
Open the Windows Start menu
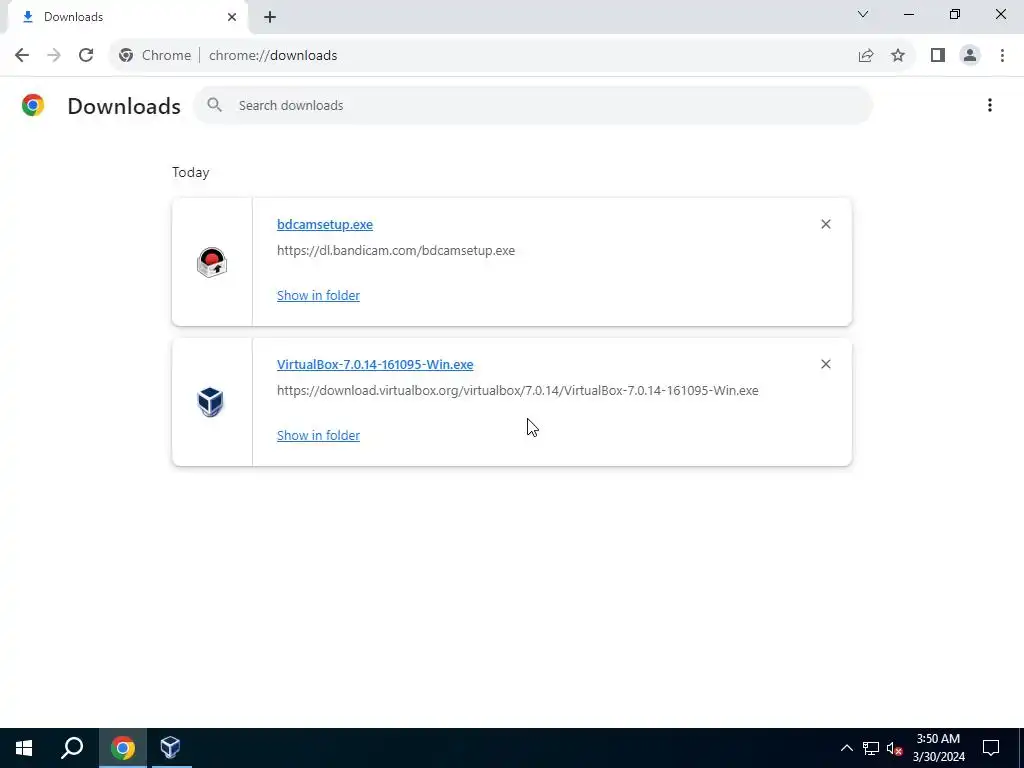click(x=24, y=748)
